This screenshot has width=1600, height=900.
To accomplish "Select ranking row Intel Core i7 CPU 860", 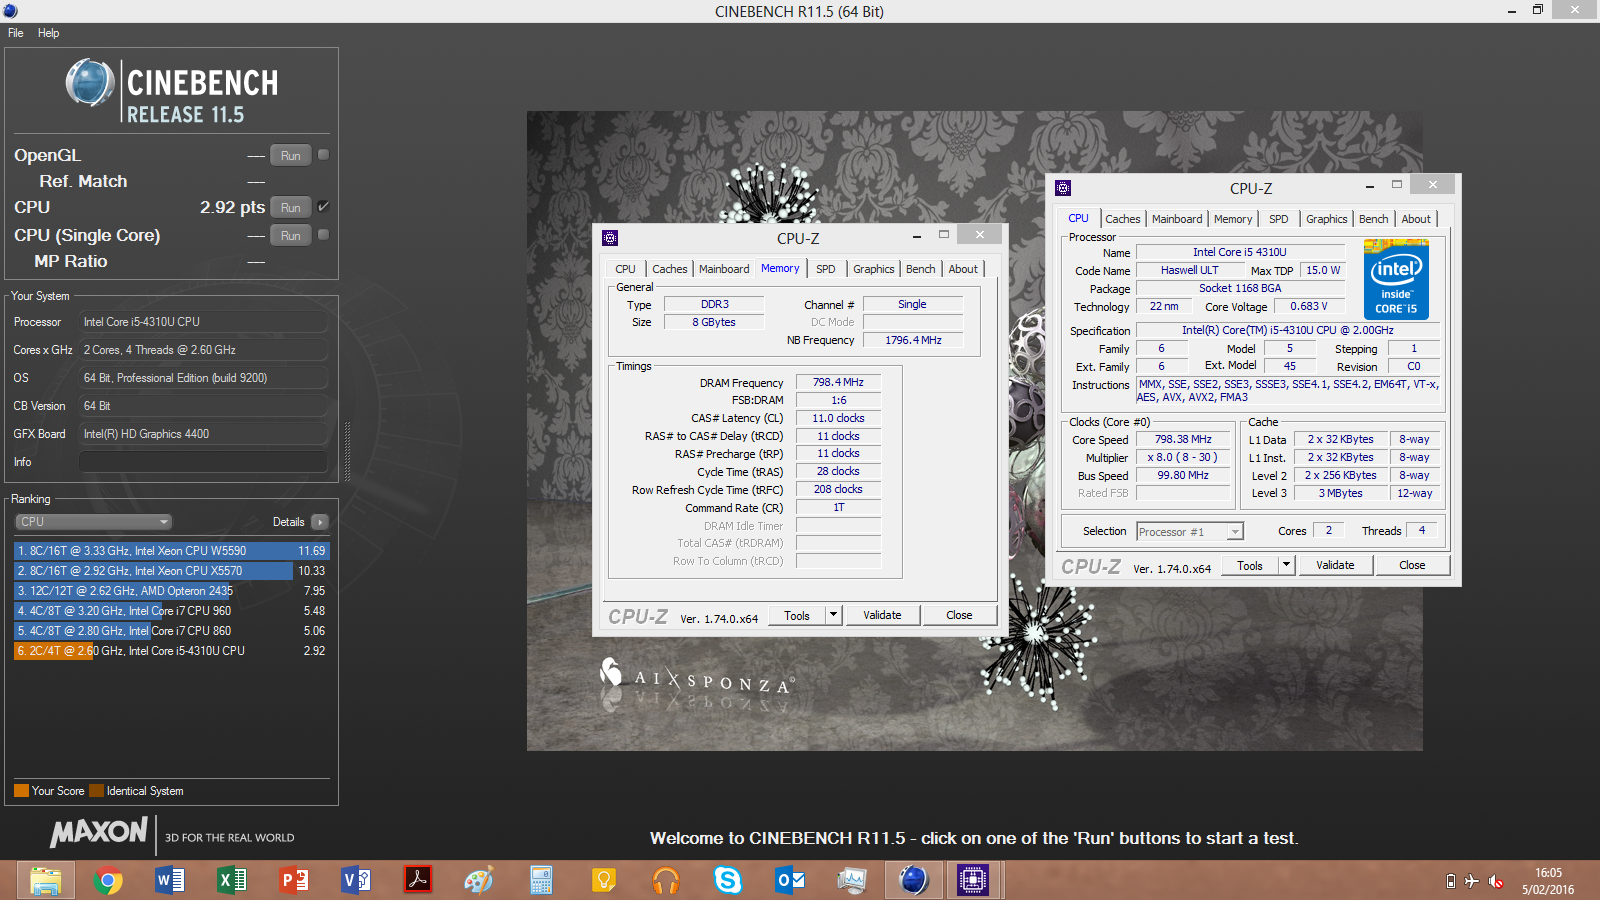I will (x=170, y=631).
